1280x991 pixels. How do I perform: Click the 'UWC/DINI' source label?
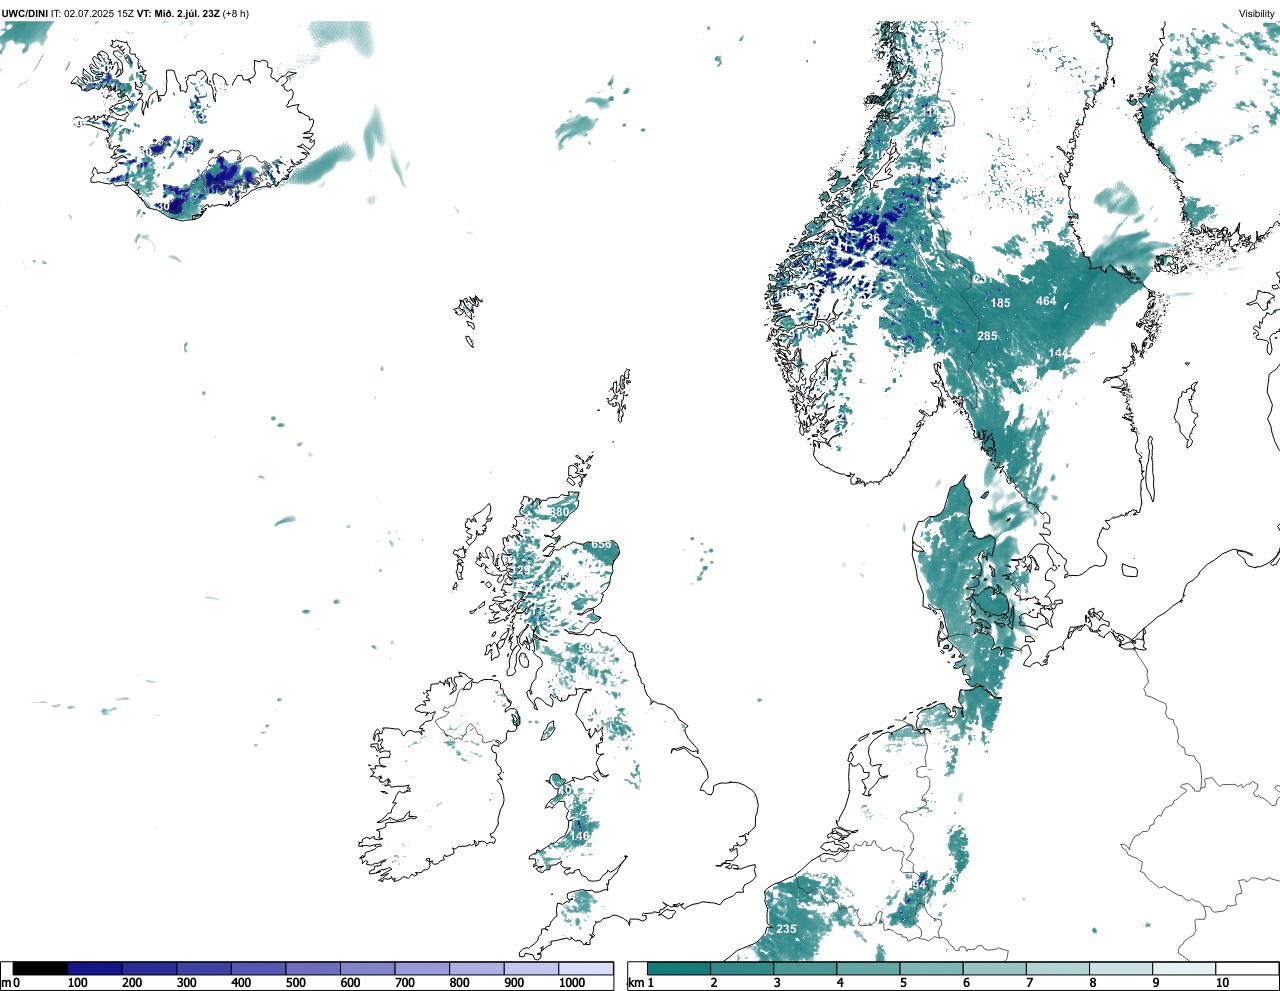[25, 13]
